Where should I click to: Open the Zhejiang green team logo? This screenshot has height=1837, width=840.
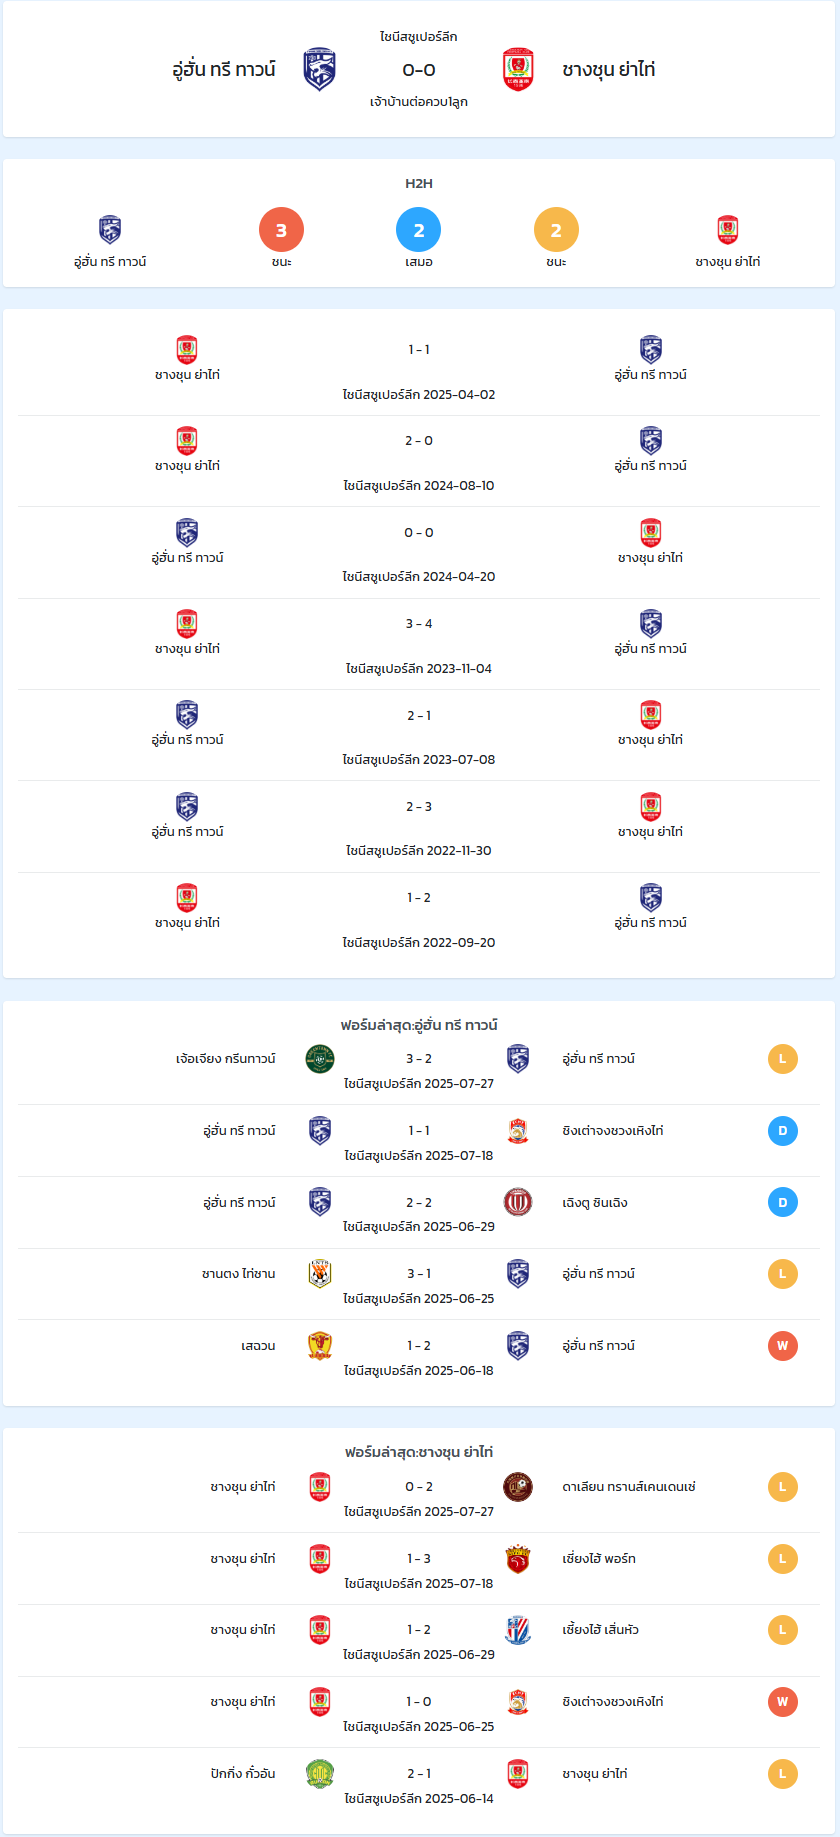320,1059
